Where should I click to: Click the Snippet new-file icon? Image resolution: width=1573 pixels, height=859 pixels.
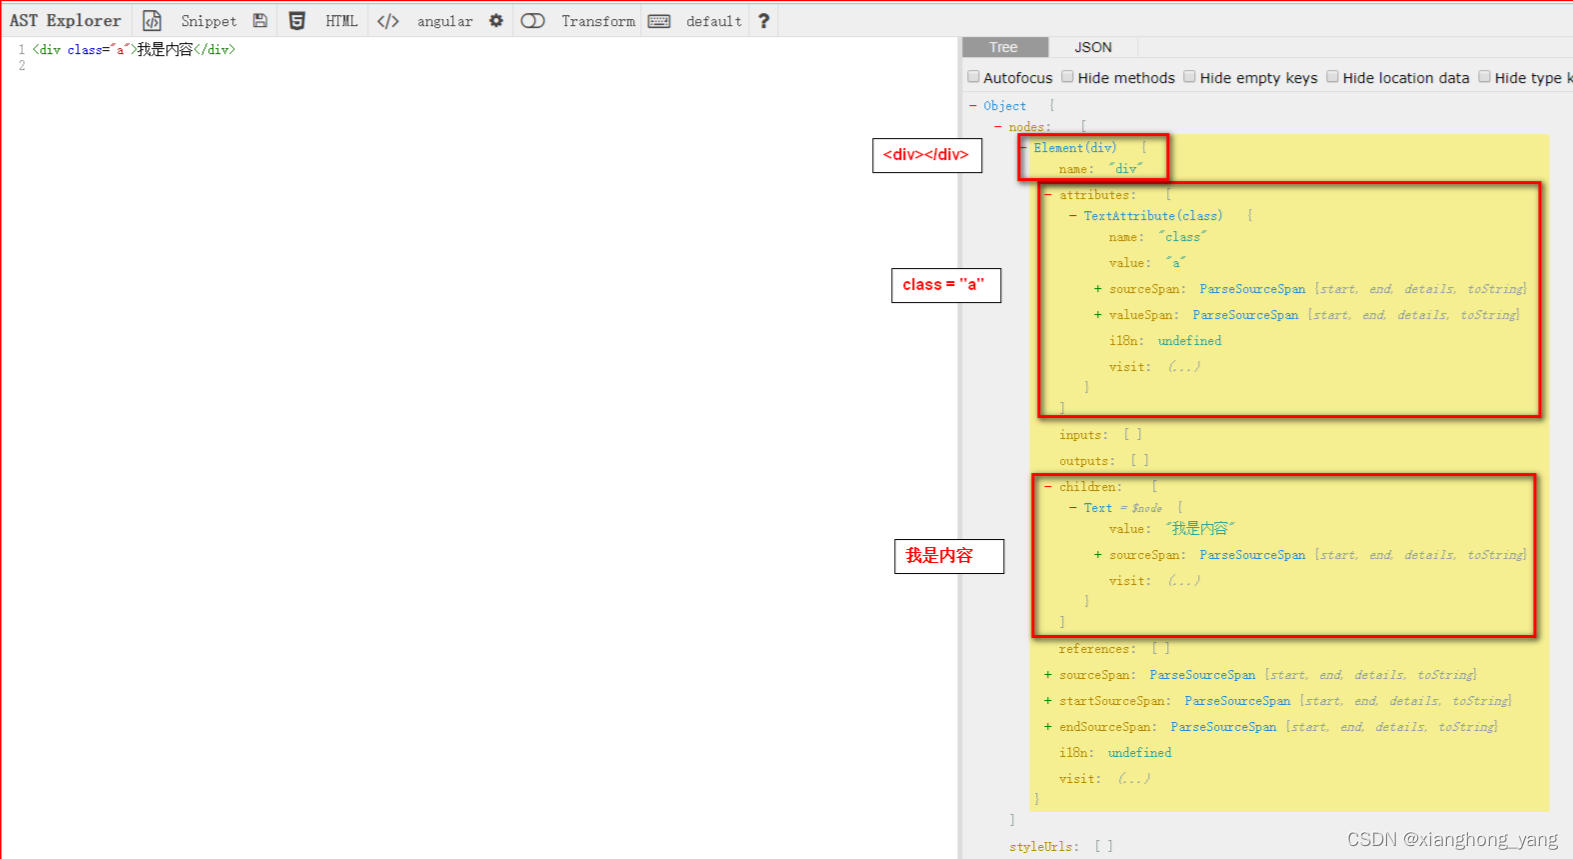152,21
